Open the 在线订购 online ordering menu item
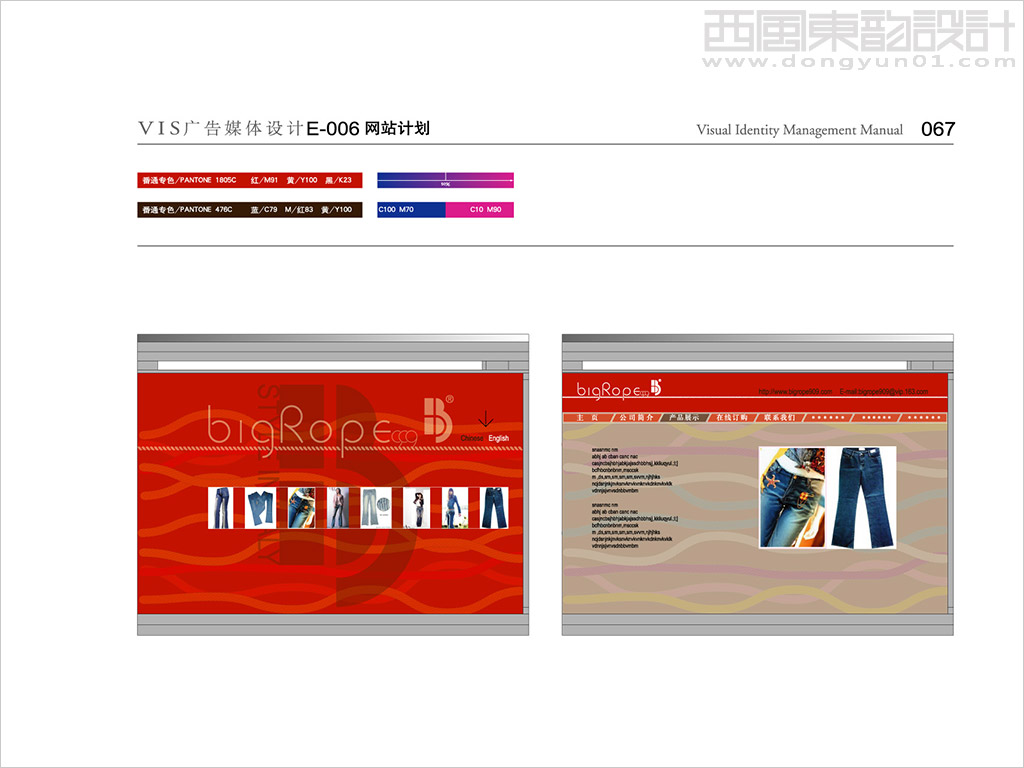 pyautogui.click(x=732, y=417)
